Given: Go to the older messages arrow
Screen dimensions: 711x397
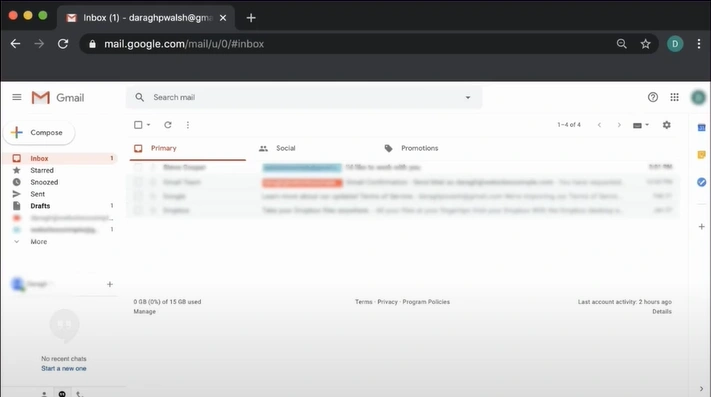Looking at the screenshot, I should [x=619, y=125].
